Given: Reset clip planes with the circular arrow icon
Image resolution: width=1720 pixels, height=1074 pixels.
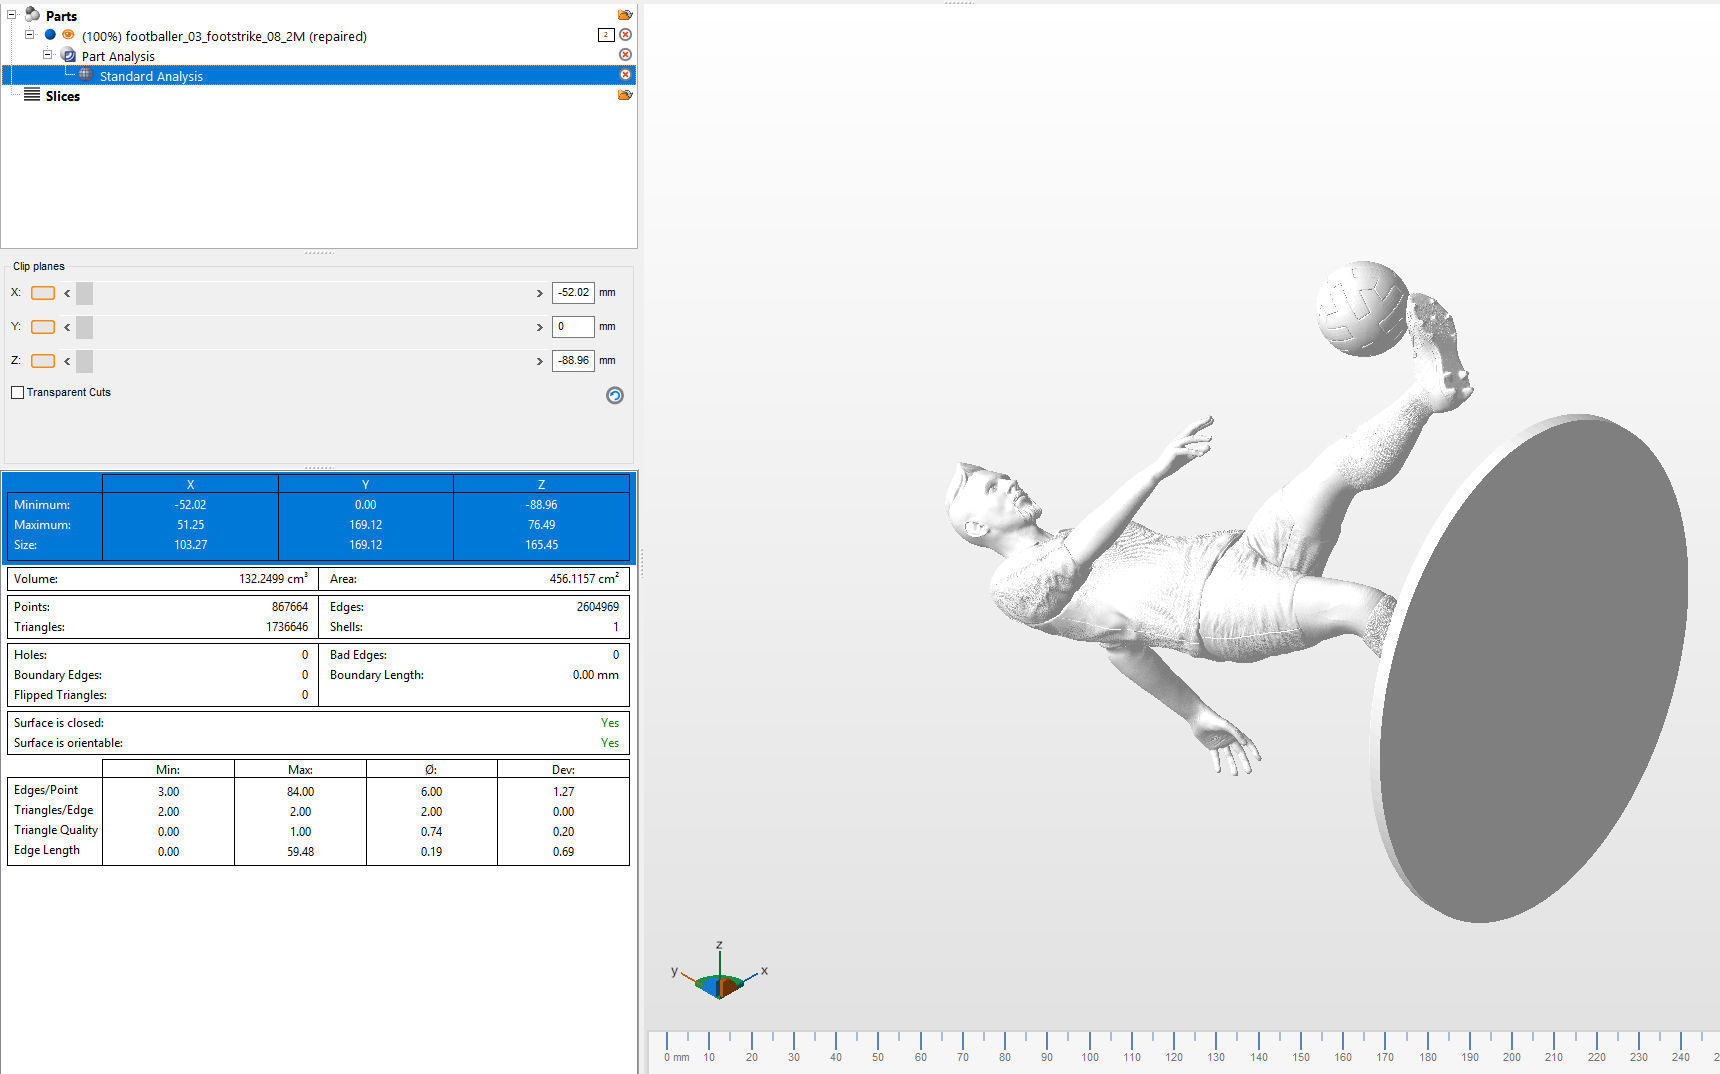Looking at the screenshot, I should click(x=615, y=395).
